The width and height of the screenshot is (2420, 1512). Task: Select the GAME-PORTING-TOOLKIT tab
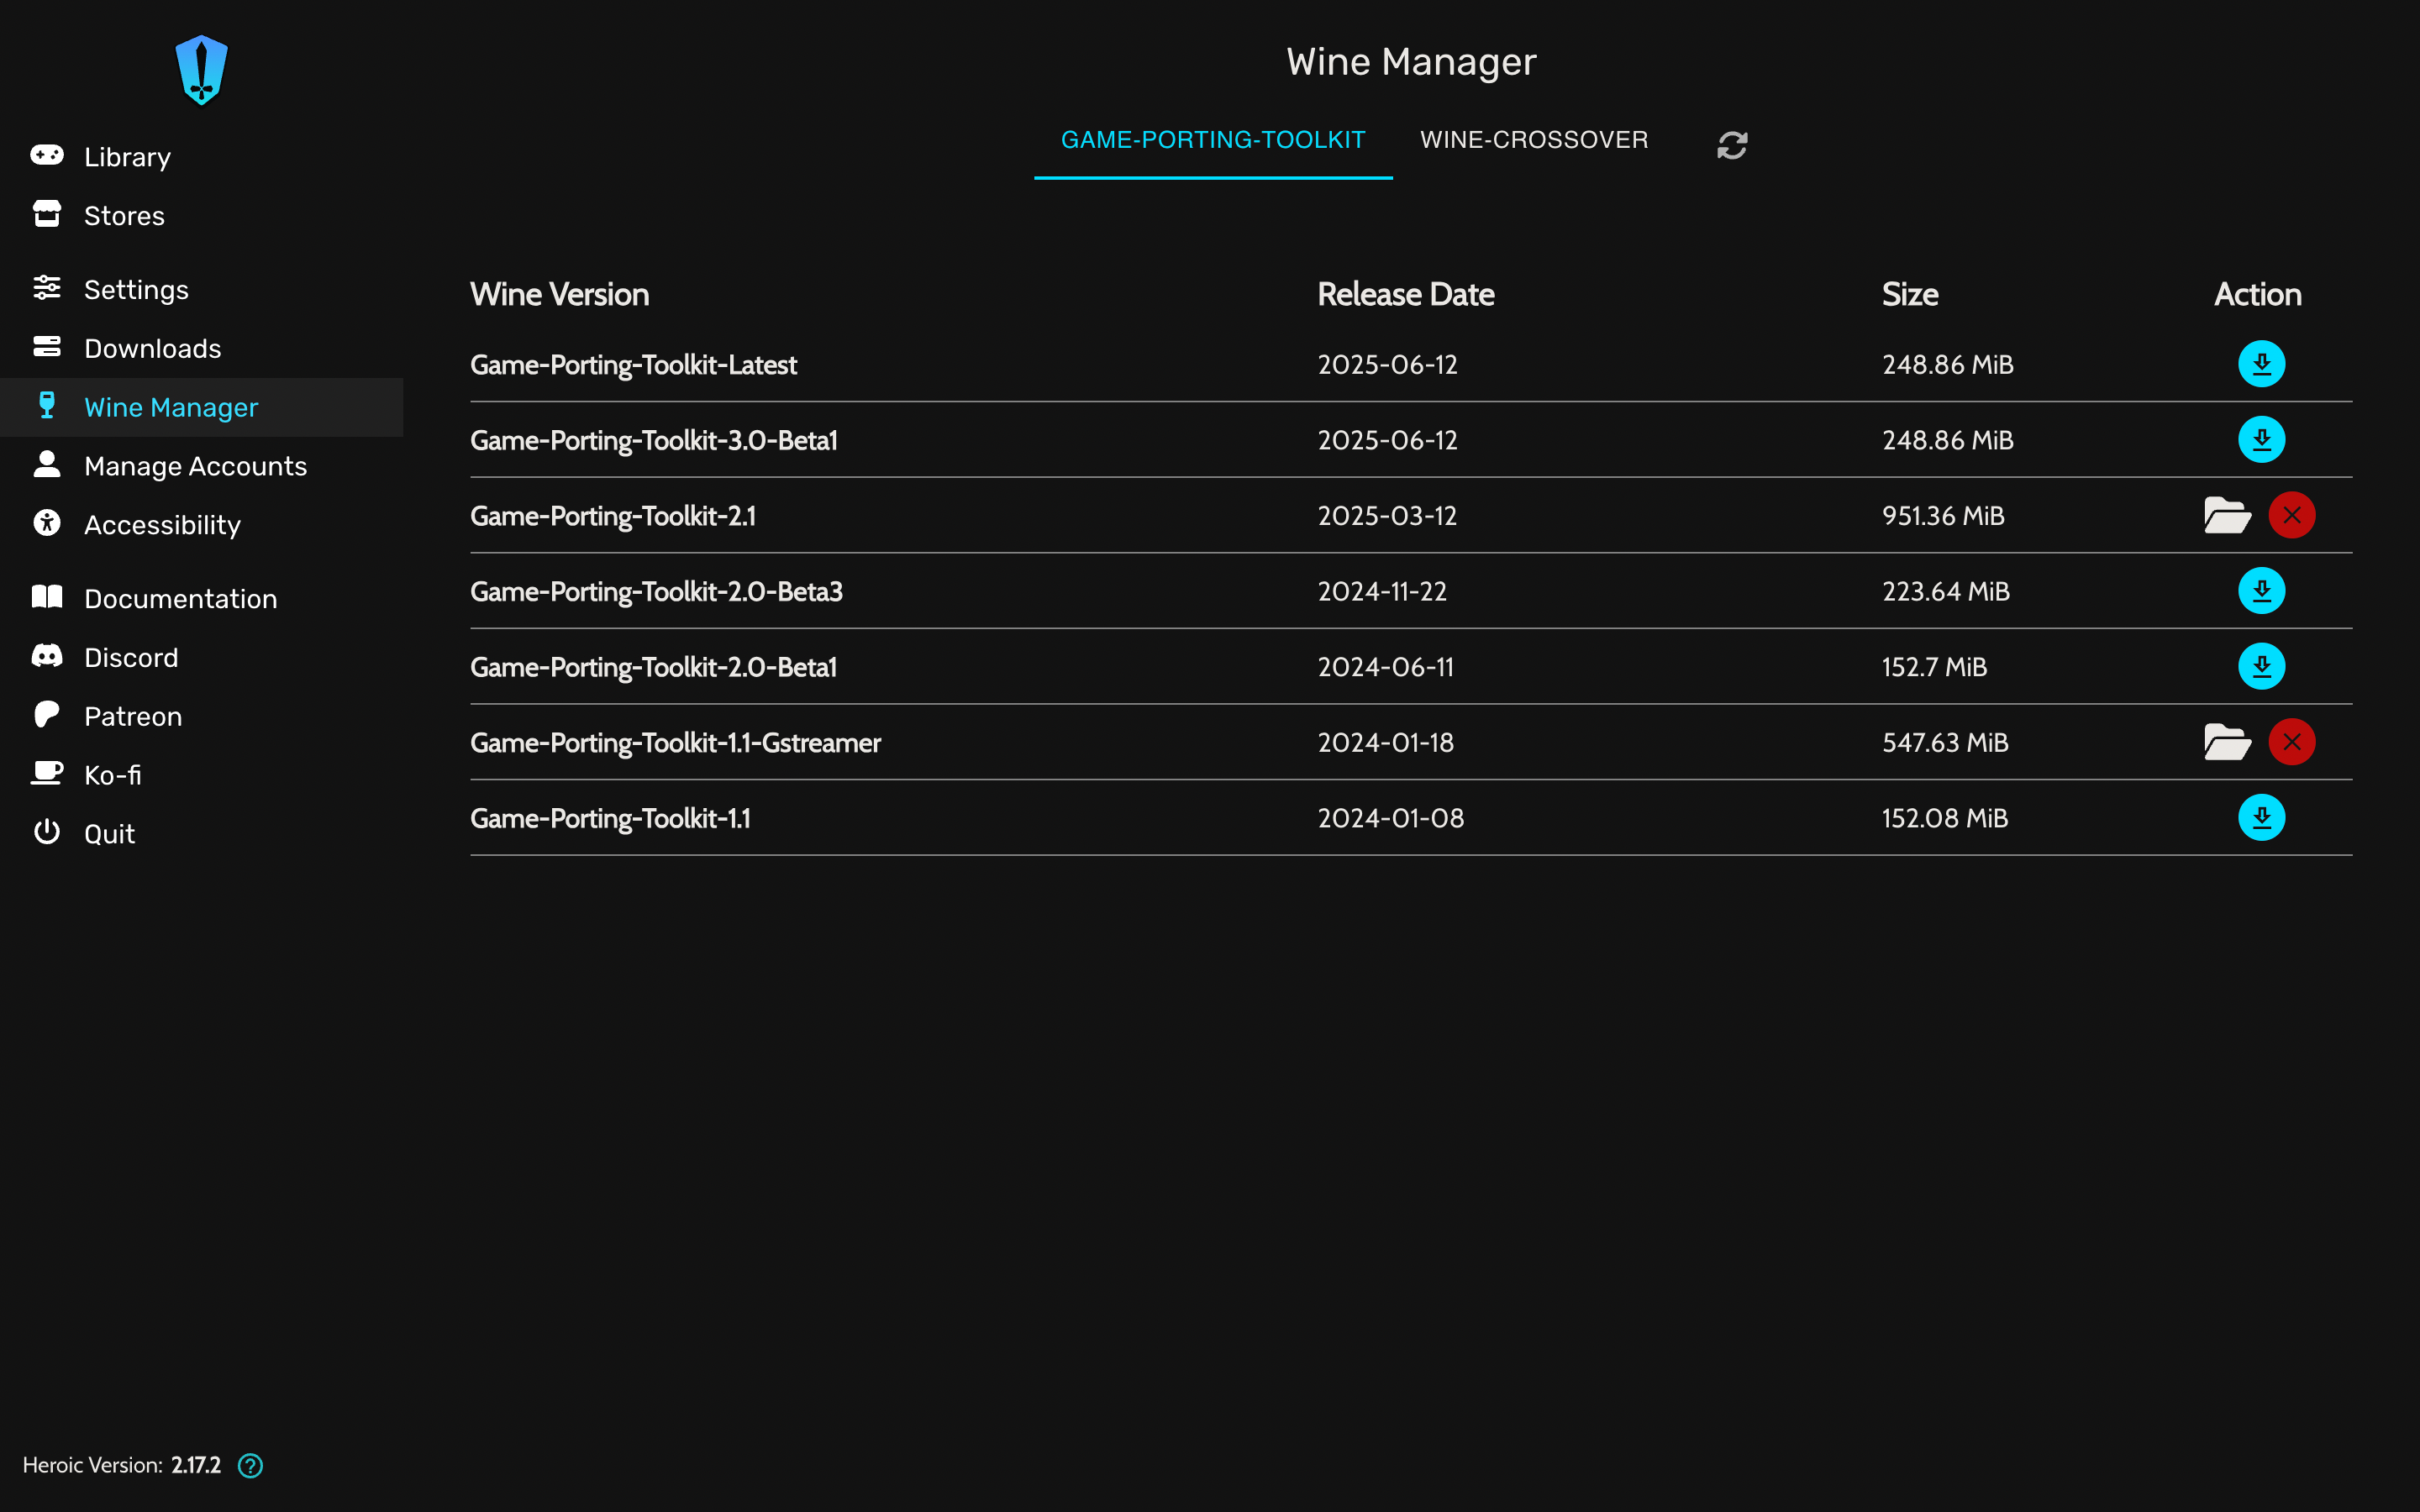1212,140
